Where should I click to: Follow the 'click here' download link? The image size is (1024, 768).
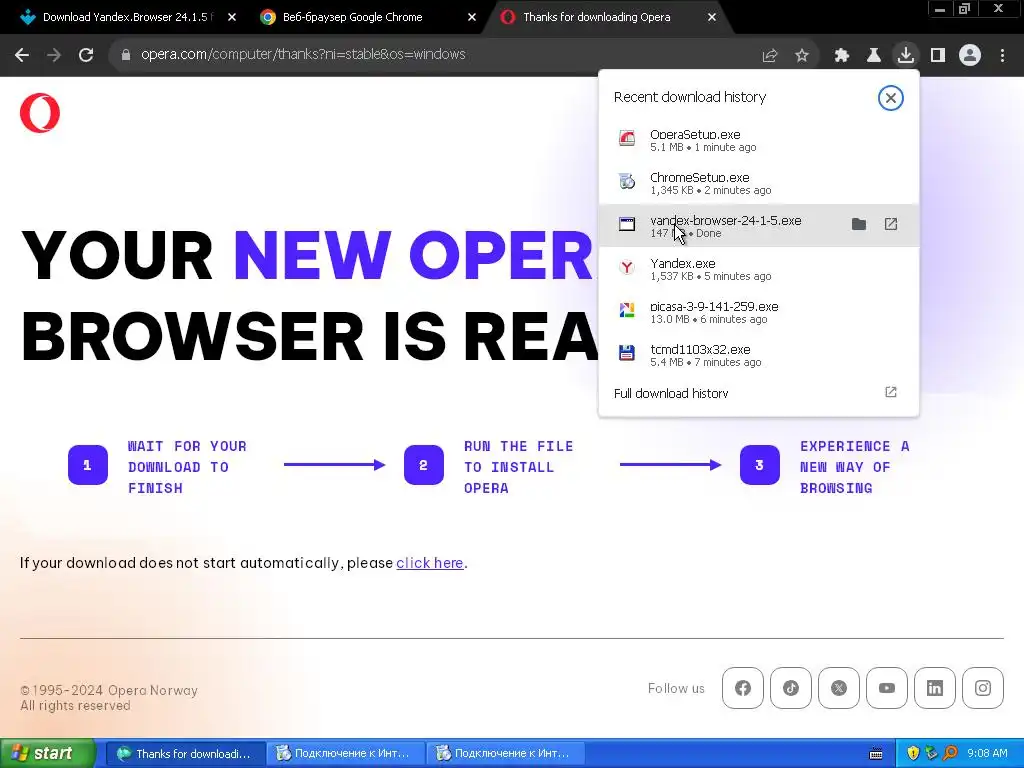[x=430, y=563]
